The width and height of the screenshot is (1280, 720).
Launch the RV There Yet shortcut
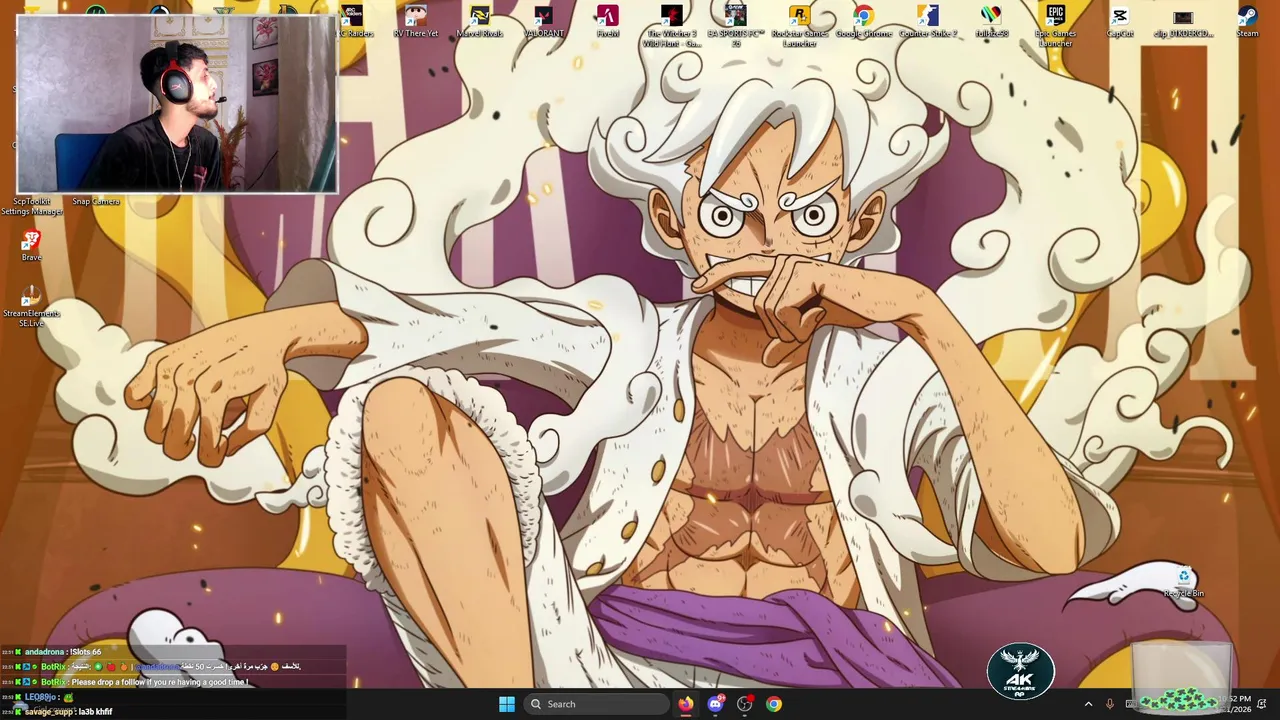click(x=415, y=21)
